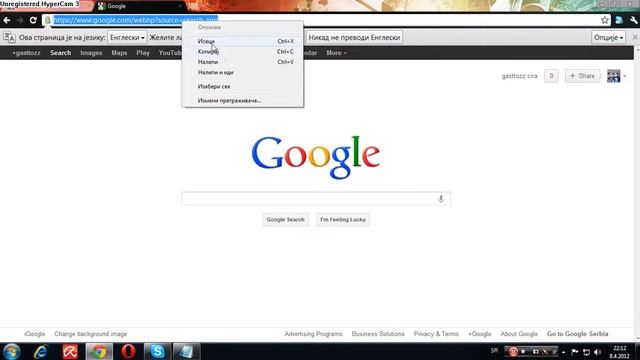Open the wrench settings menu in Chrome

point(633,20)
